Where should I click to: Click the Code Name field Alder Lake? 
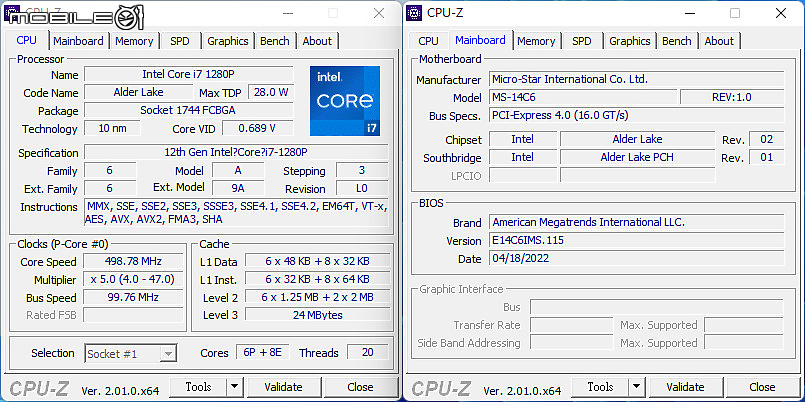(x=139, y=92)
